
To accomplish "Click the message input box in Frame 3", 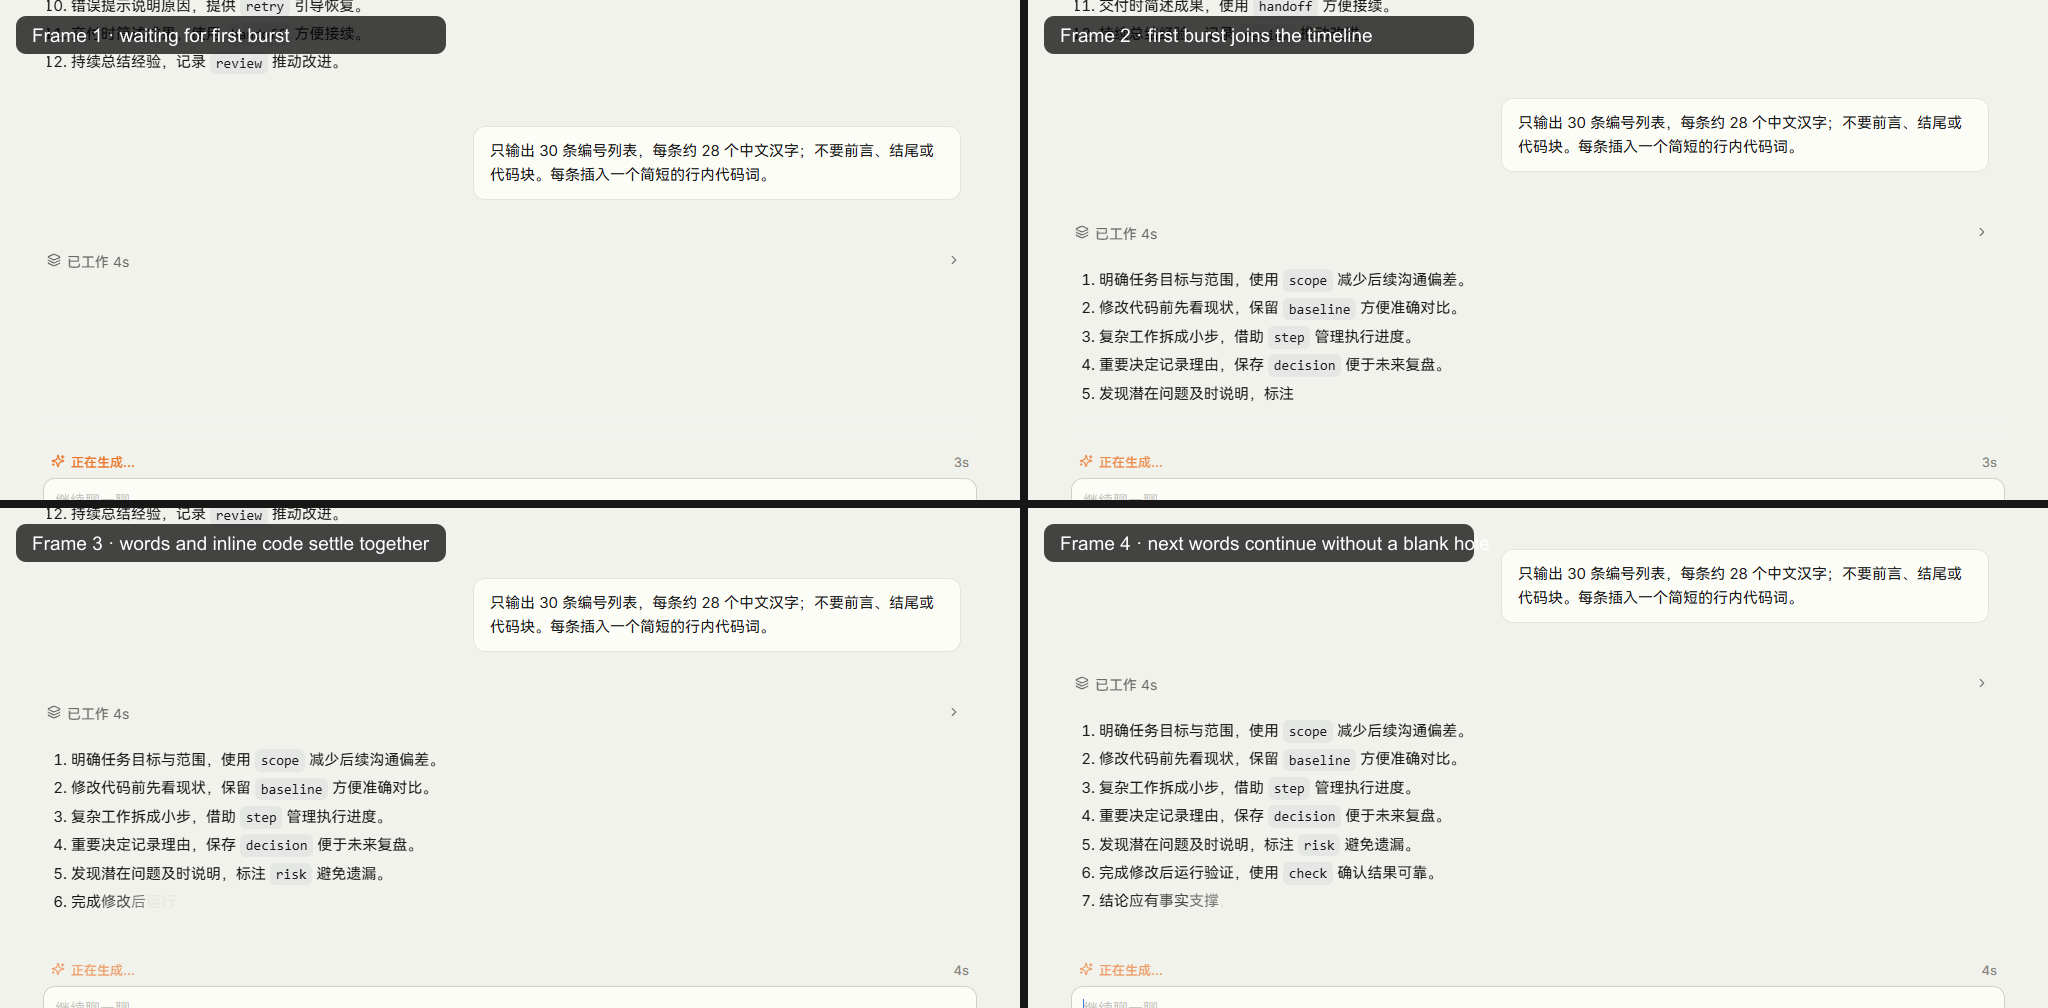I will [510, 998].
